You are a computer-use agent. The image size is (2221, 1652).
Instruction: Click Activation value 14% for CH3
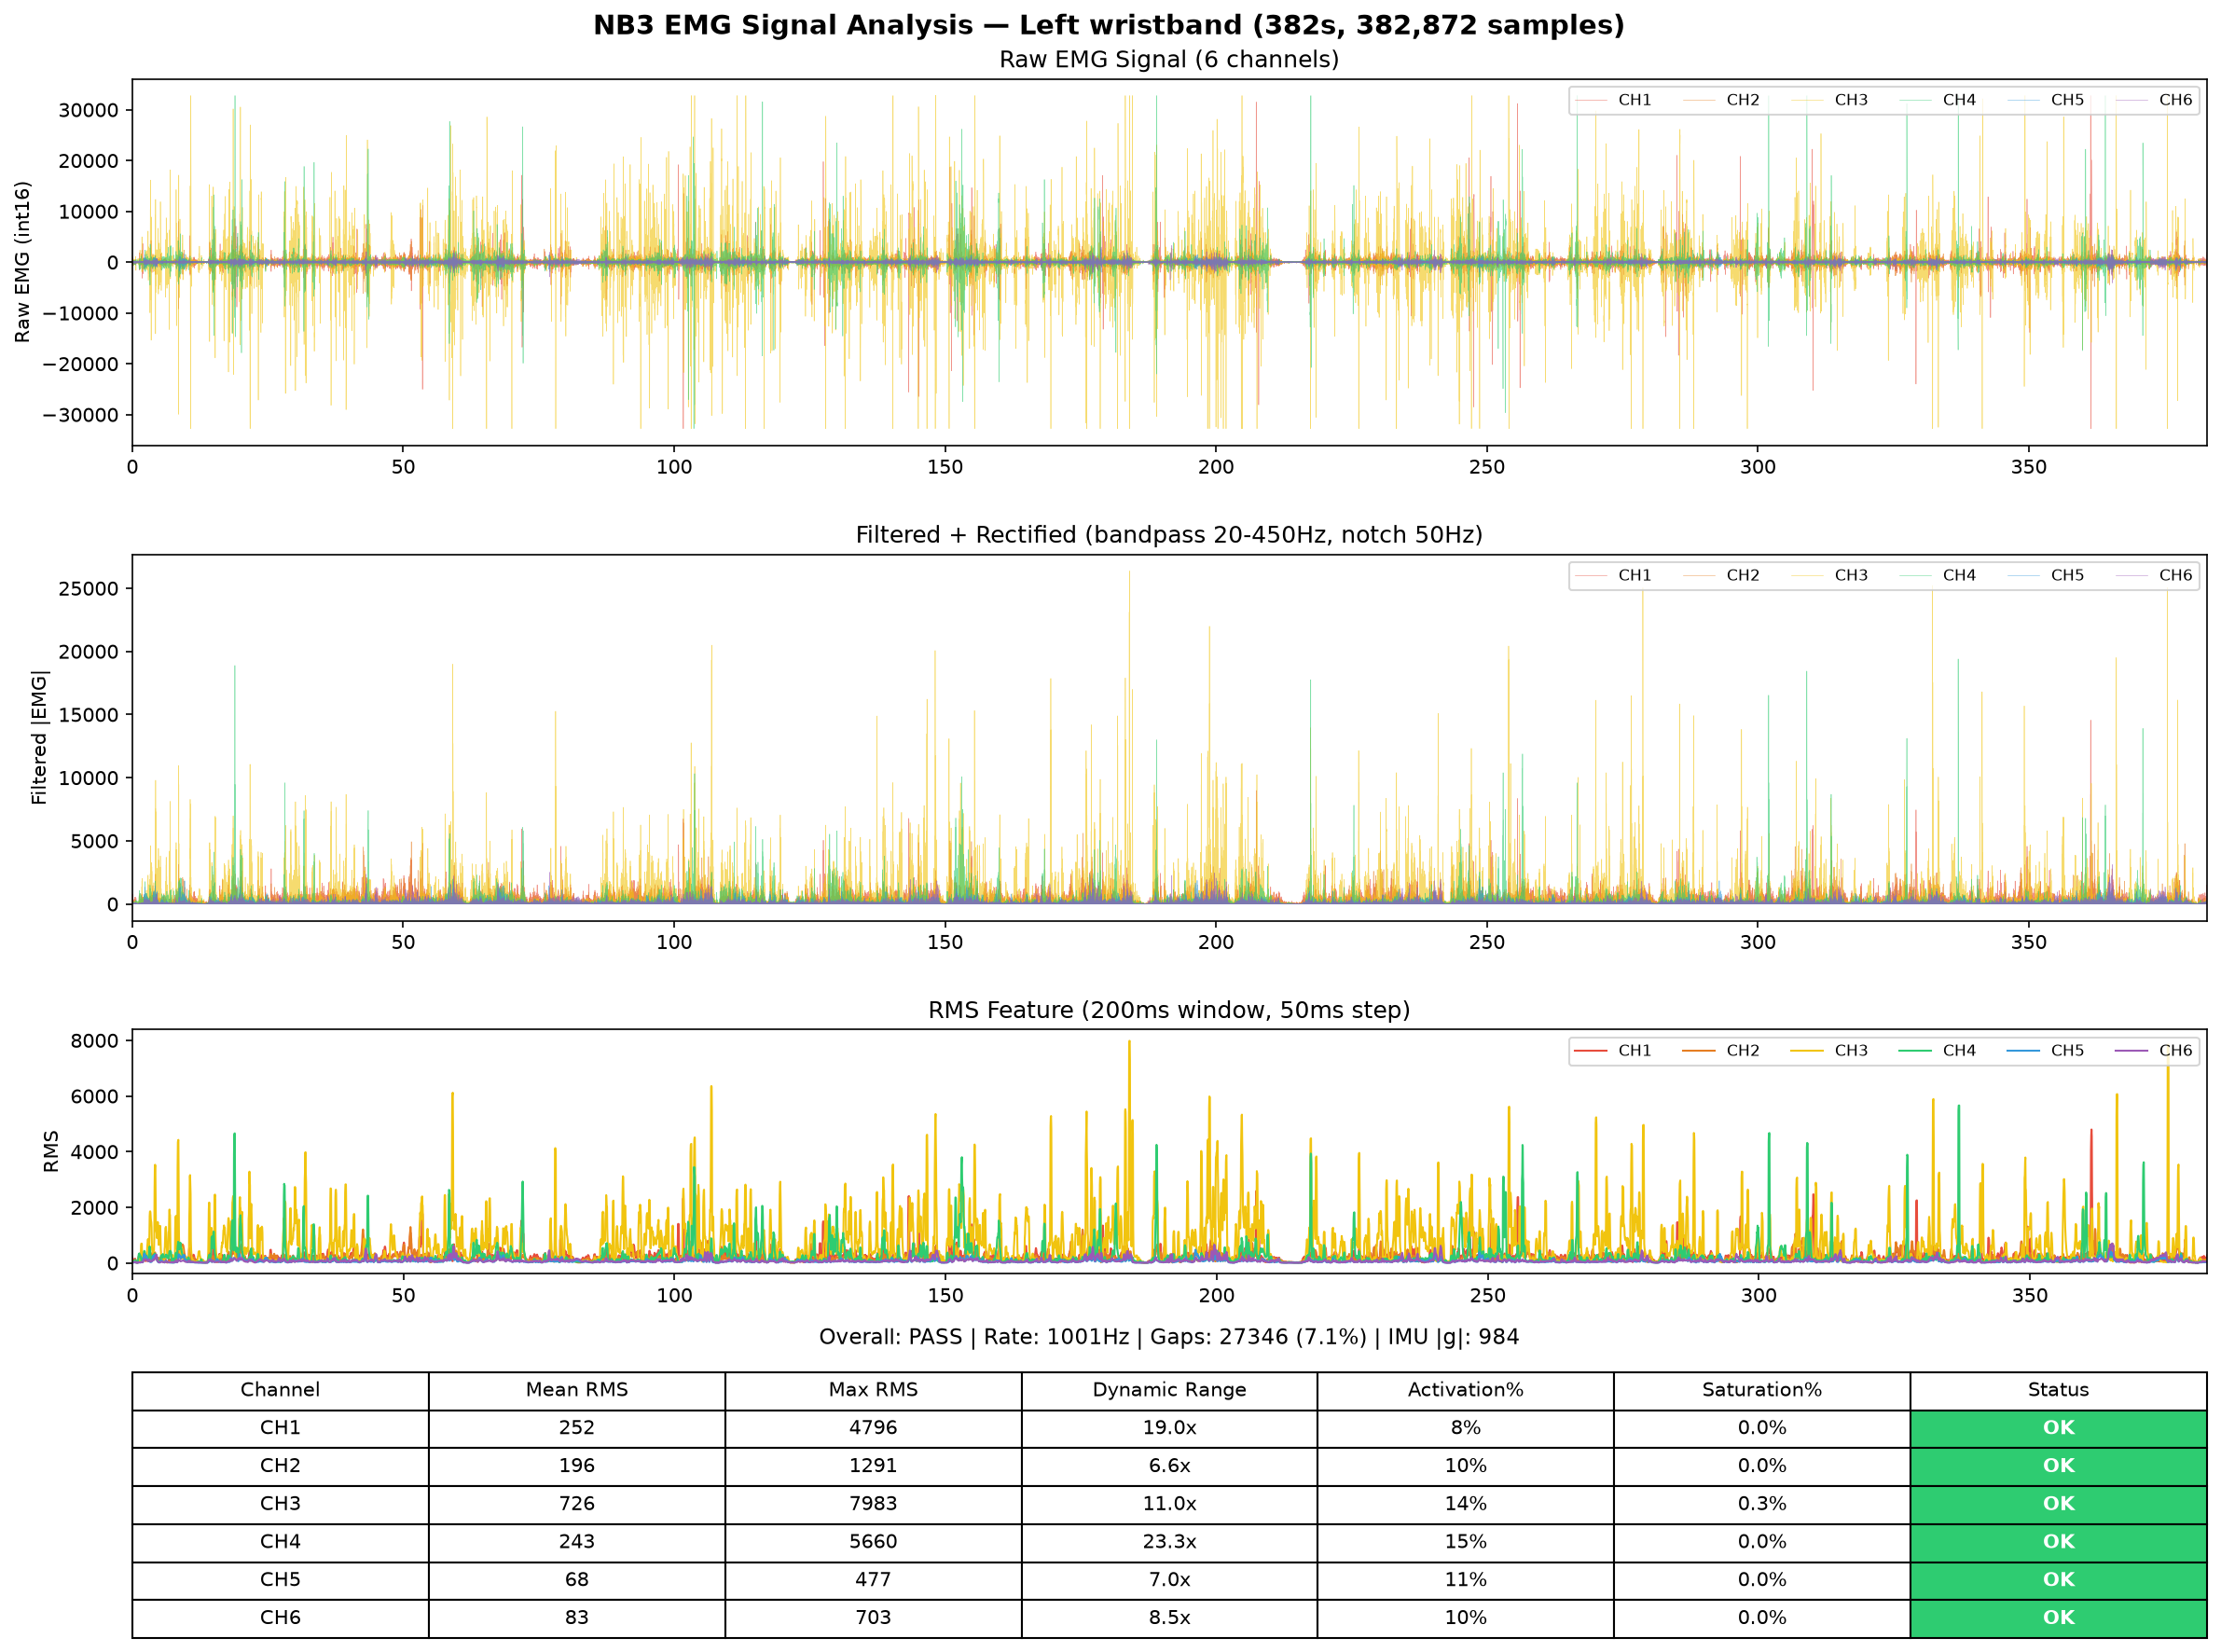coord(1466,1504)
